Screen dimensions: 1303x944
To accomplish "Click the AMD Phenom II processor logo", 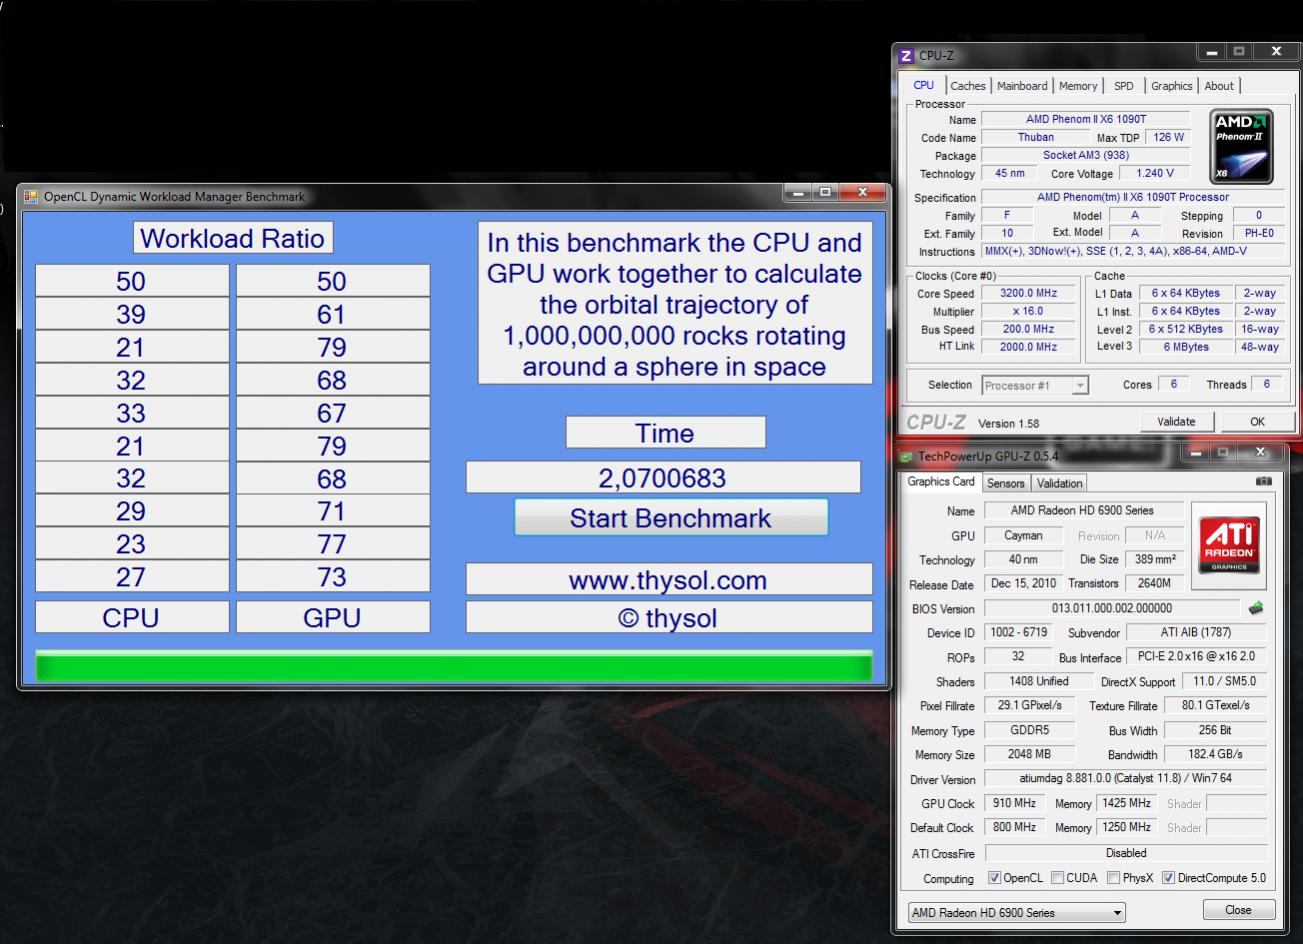I will 1241,147.
